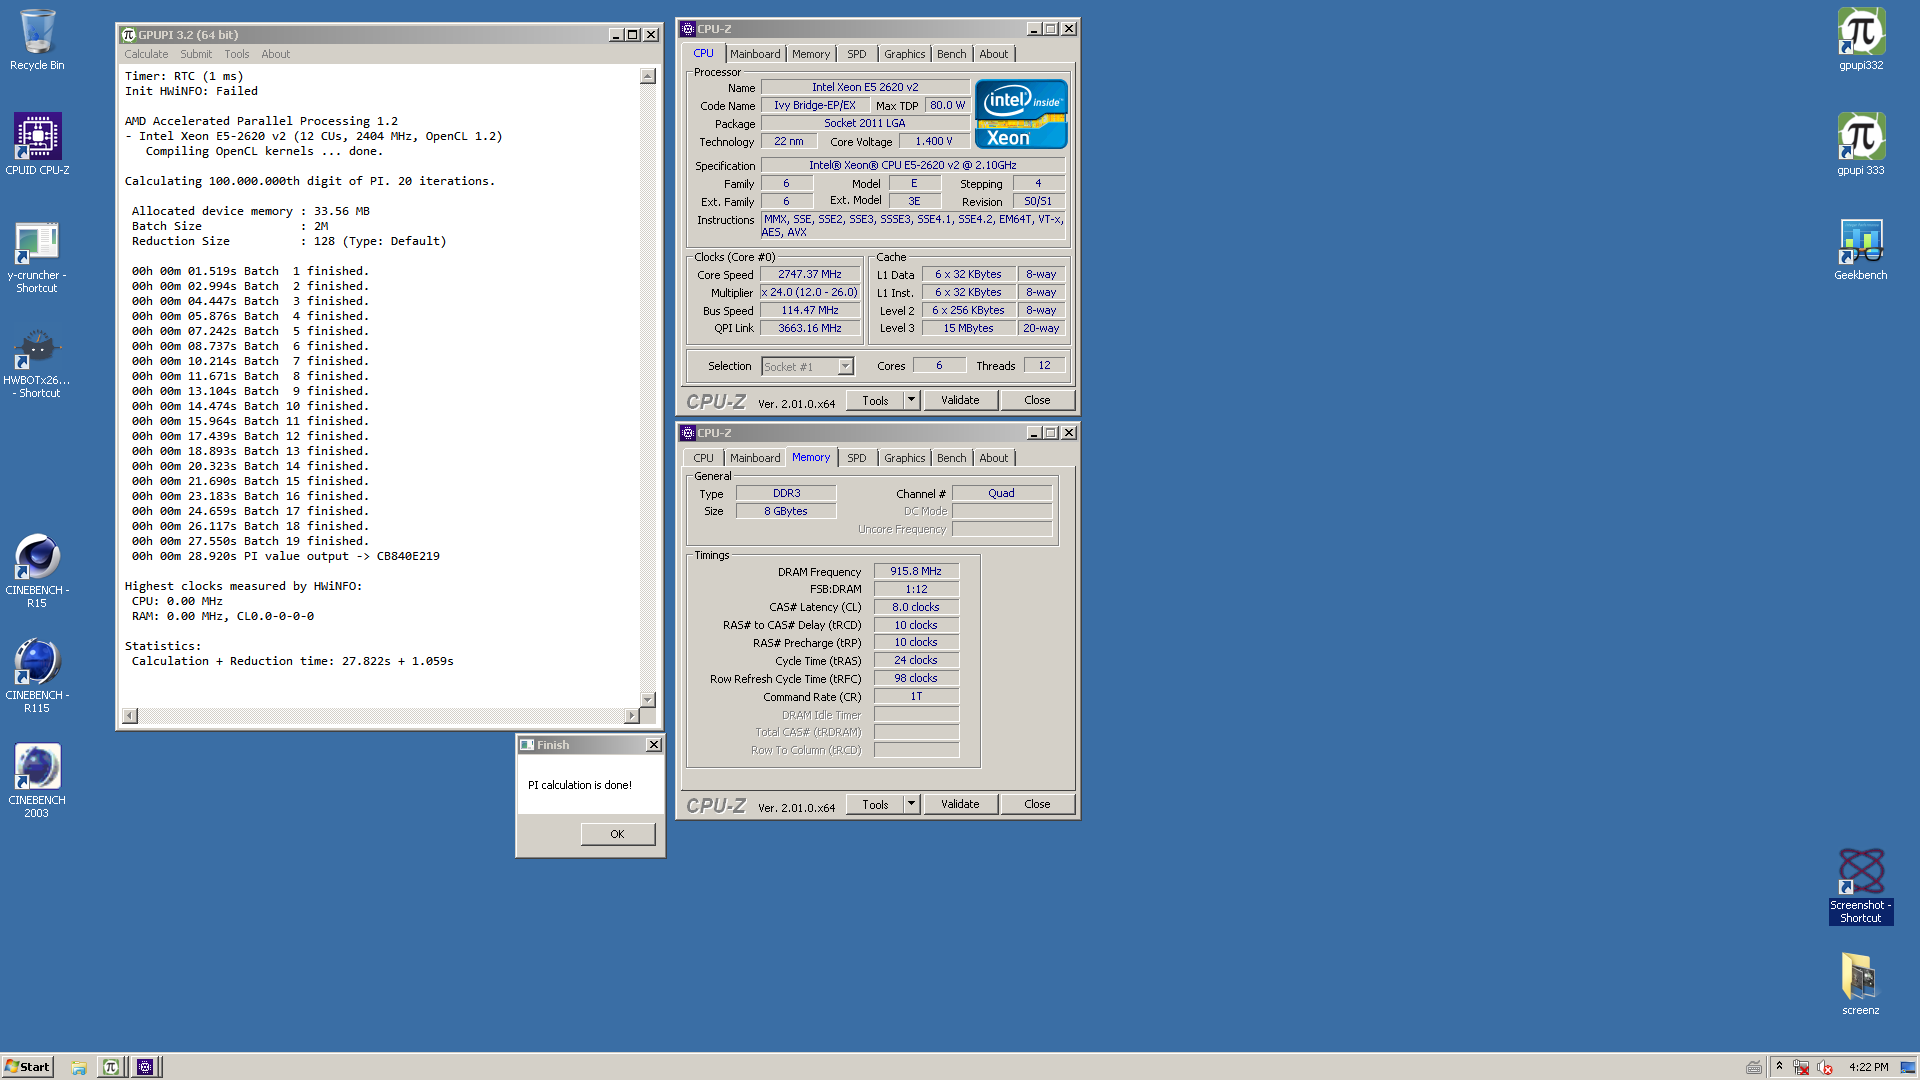Expand Tools dropdown arrow in upper CPU-Z
This screenshot has height=1080, width=1920.
click(911, 400)
